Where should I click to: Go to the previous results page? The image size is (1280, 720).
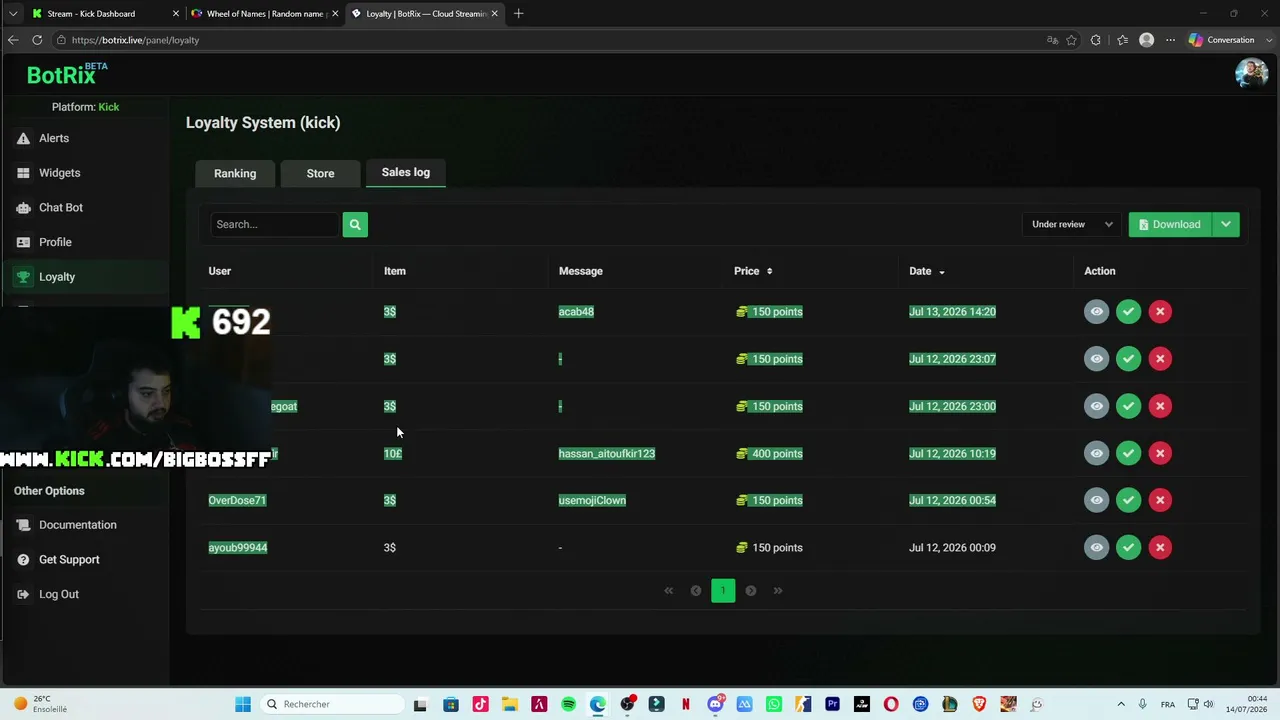point(696,591)
